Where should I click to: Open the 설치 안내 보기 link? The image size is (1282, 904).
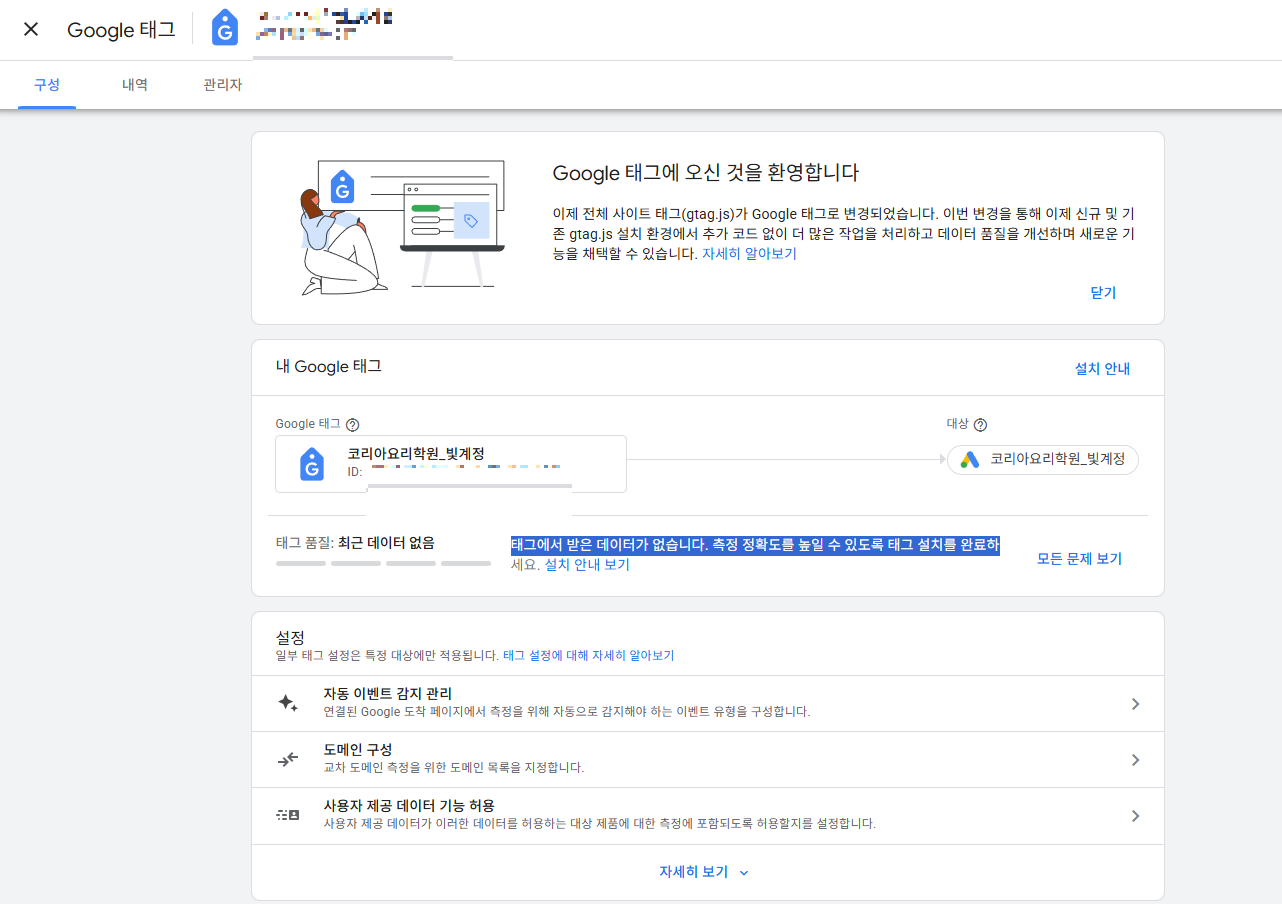click(587, 565)
